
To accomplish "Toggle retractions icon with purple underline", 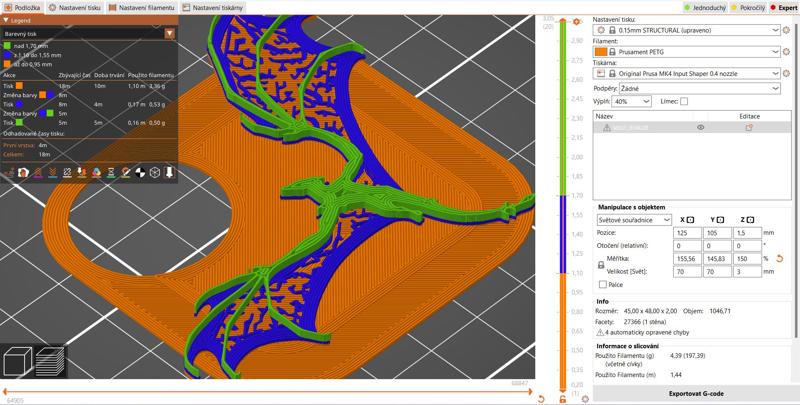I will click(38, 172).
